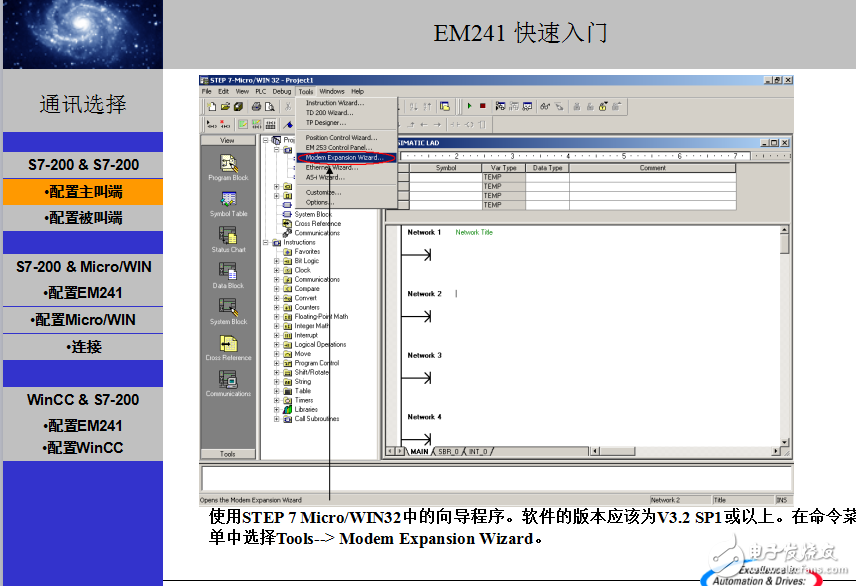Viewport: 856px width, 586px height.
Task: Click the Delete Network toolbar icon
Action: 224,125
